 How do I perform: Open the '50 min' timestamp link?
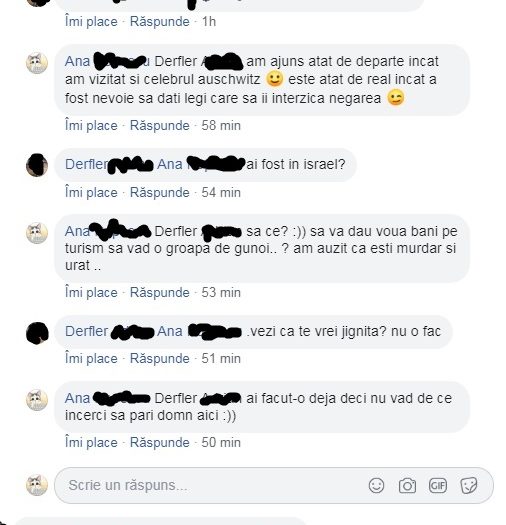221,442
